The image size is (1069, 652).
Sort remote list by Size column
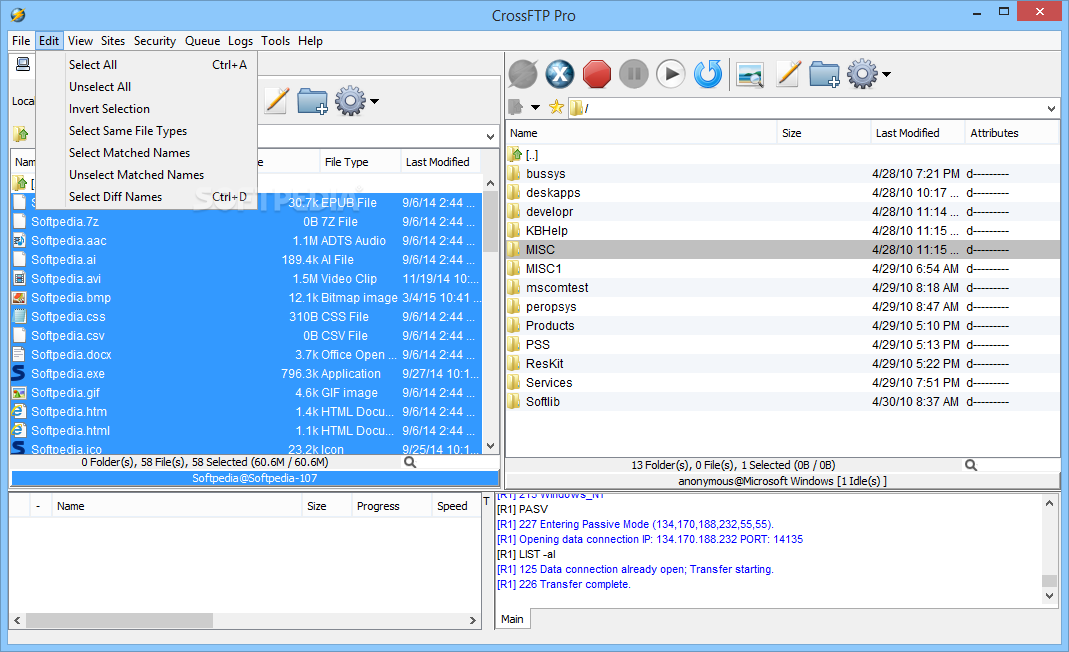[x=824, y=133]
